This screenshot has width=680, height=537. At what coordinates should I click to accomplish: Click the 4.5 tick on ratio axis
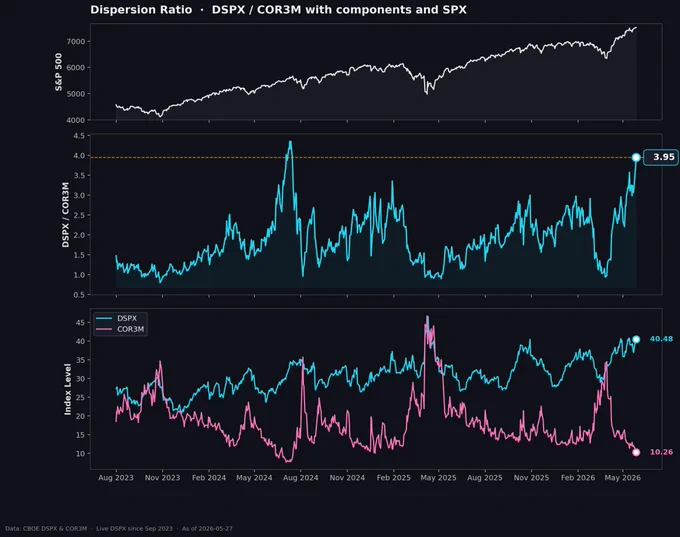pyautogui.click(x=79, y=136)
